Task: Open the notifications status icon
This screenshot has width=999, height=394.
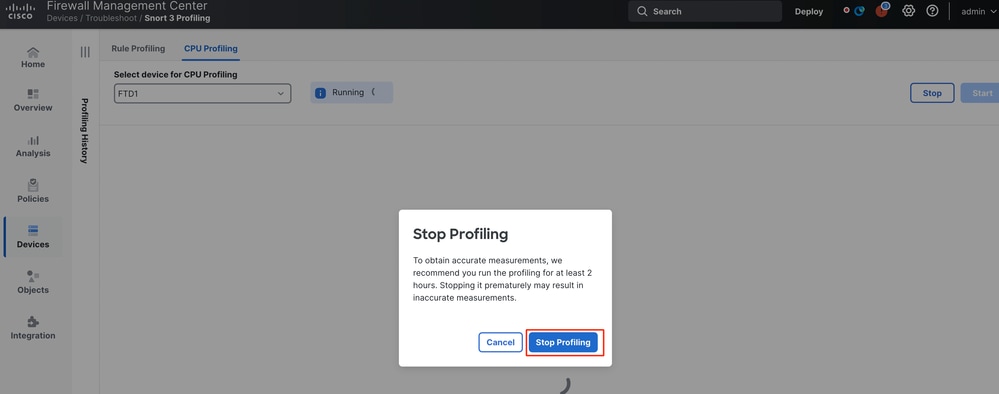Action: pos(859,11)
